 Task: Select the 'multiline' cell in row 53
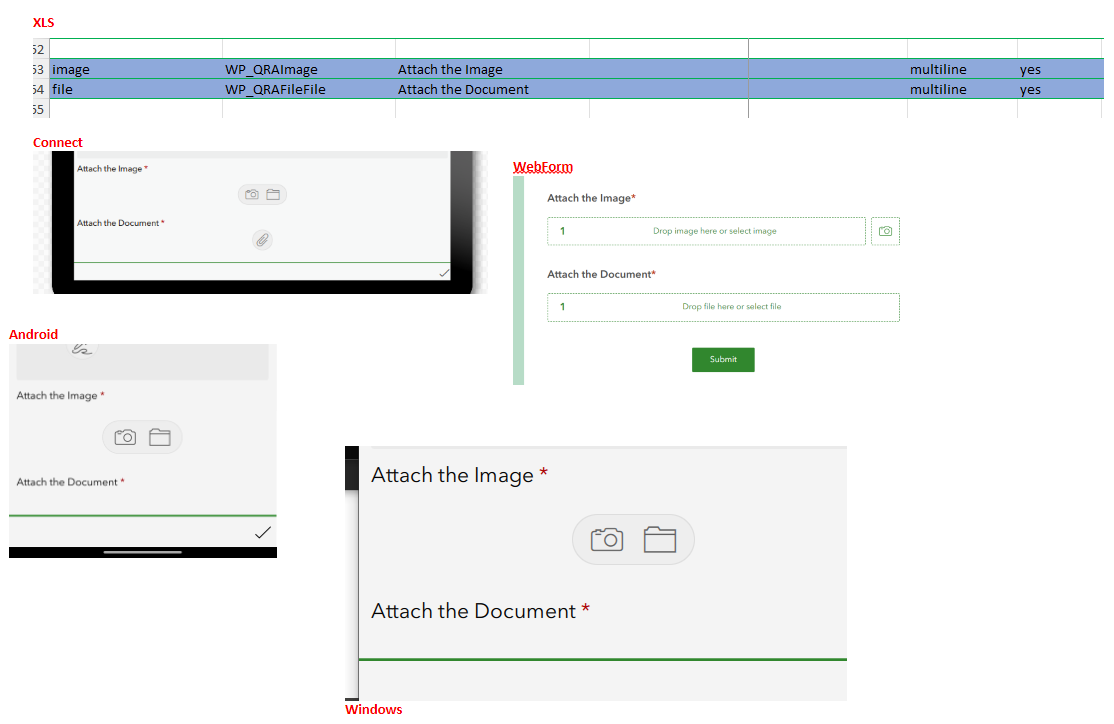[x=962, y=69]
